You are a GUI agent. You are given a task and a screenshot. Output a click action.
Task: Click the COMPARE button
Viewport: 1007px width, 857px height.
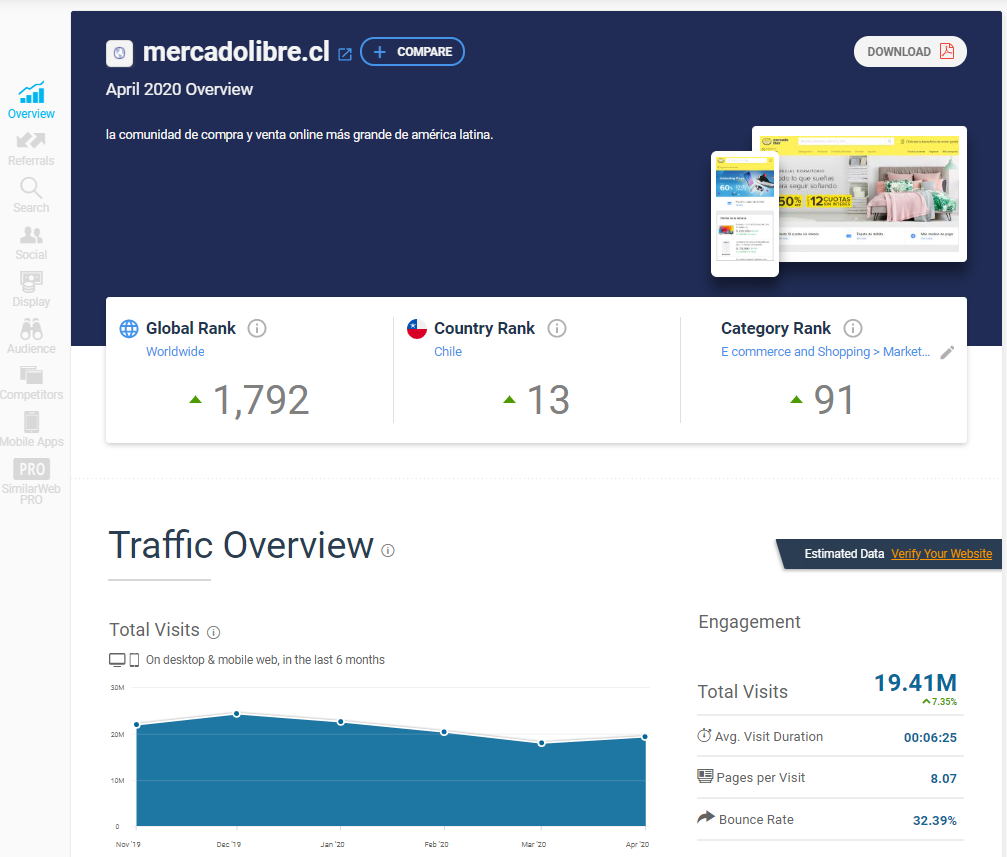coord(412,51)
